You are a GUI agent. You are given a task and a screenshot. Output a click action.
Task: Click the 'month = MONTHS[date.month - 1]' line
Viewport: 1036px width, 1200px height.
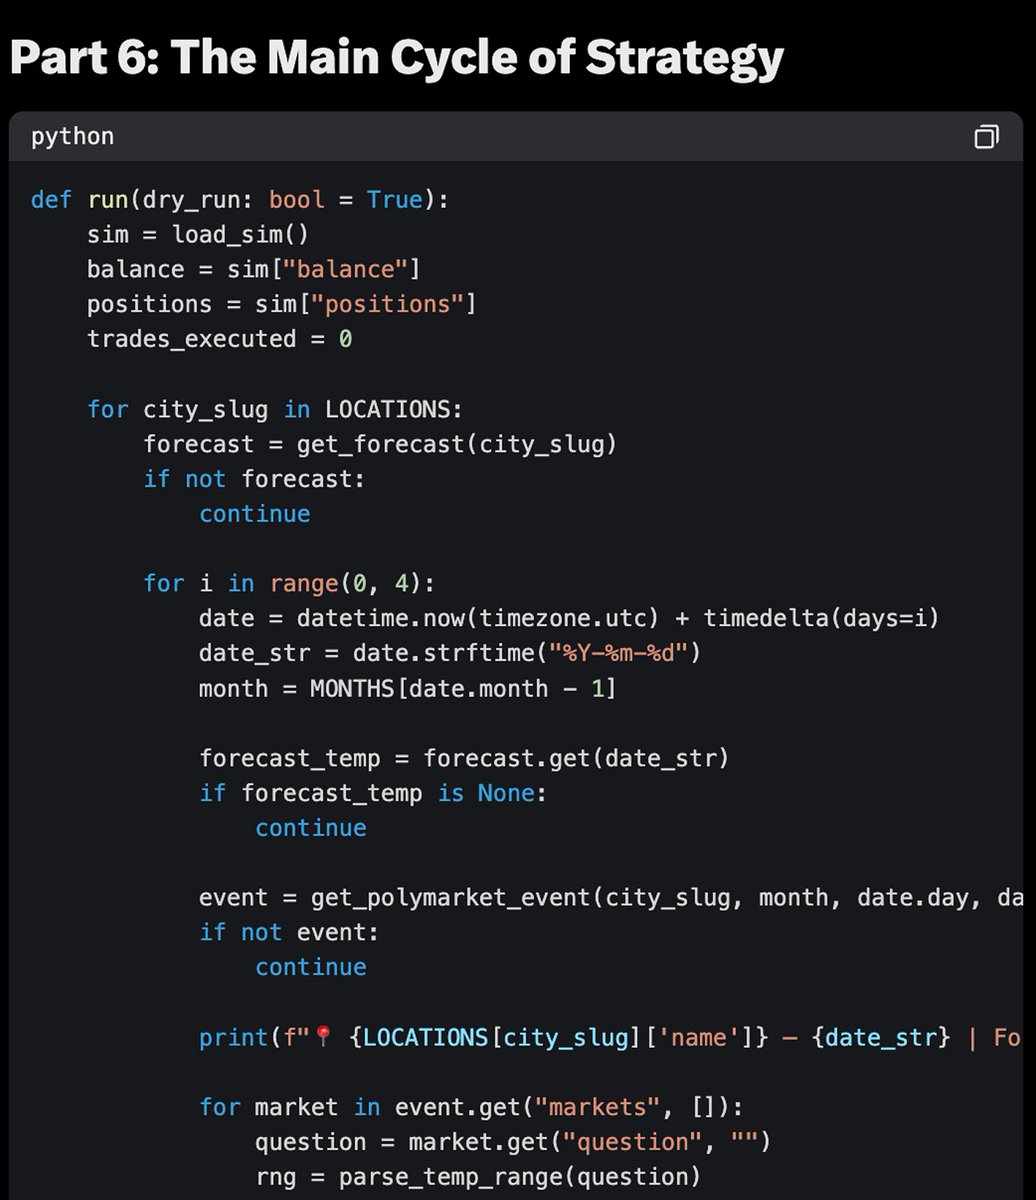408,688
